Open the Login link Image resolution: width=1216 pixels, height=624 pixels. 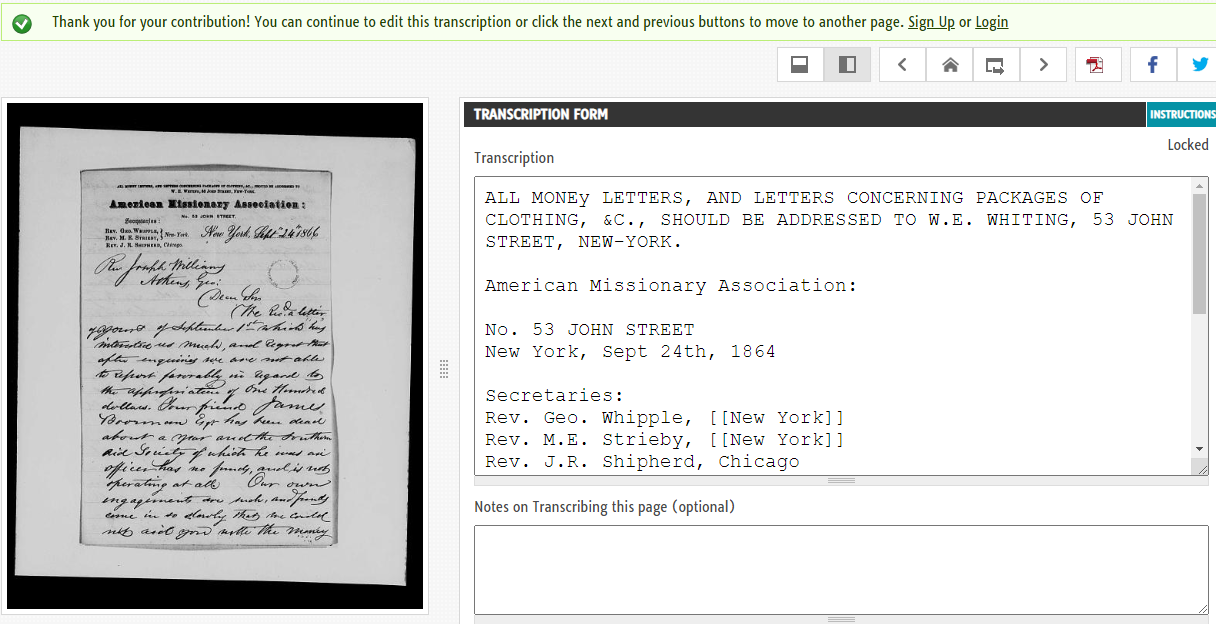coord(992,22)
